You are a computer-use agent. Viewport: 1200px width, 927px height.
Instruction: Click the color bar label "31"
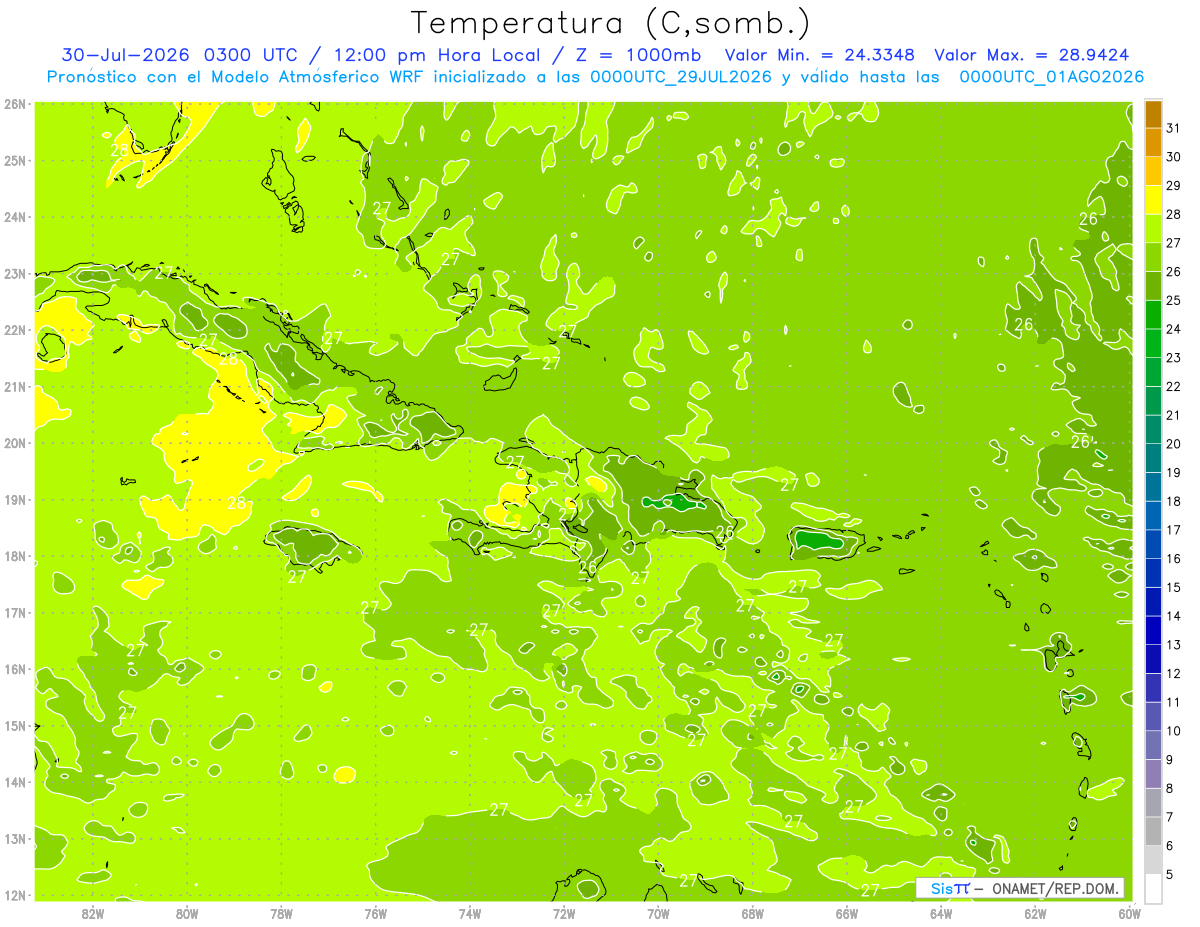1174,128
